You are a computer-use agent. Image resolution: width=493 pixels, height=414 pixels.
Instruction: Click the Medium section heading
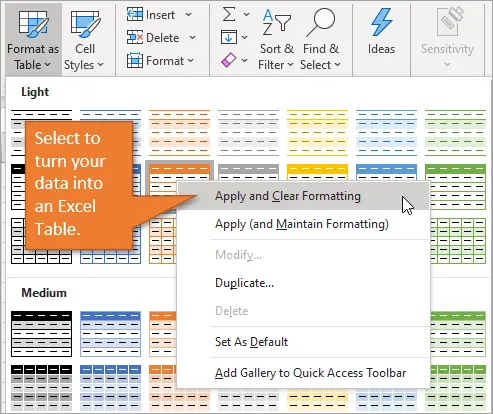[44, 293]
